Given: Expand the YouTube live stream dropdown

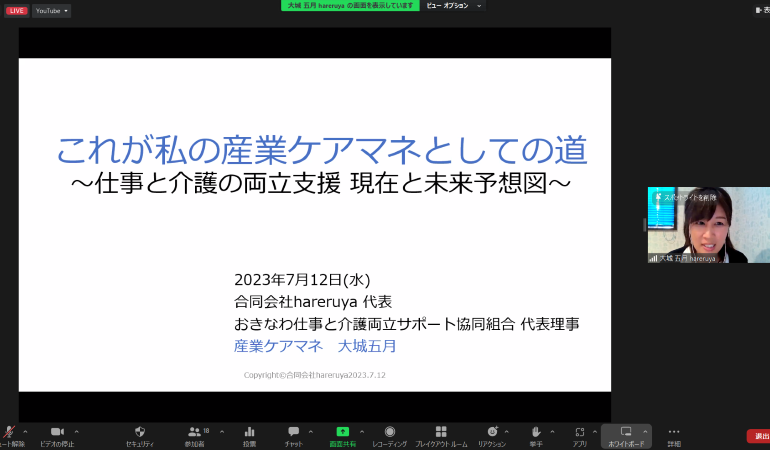Looking at the screenshot, I should (51, 10).
